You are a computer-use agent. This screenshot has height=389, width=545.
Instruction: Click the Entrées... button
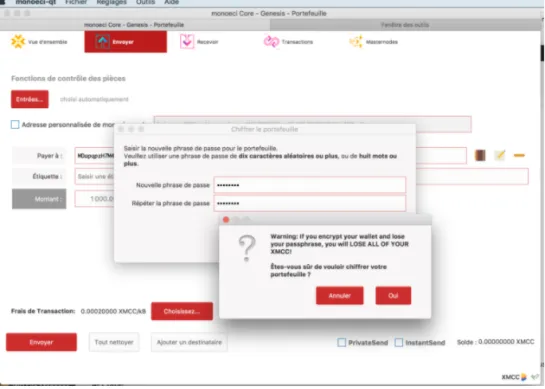click(30, 99)
